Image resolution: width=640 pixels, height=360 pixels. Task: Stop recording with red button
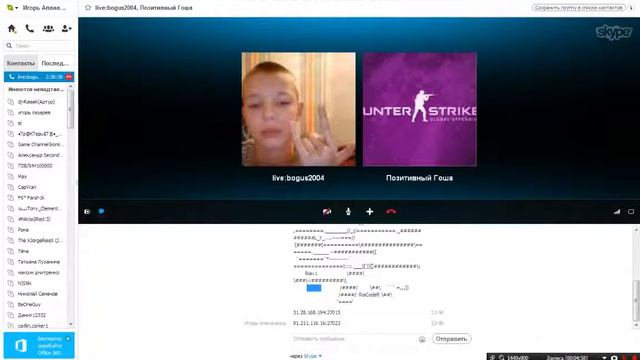(x=635, y=358)
